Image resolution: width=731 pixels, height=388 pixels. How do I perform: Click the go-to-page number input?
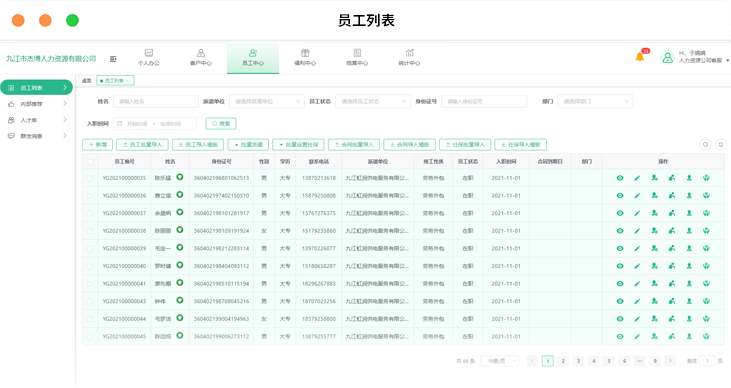707,361
